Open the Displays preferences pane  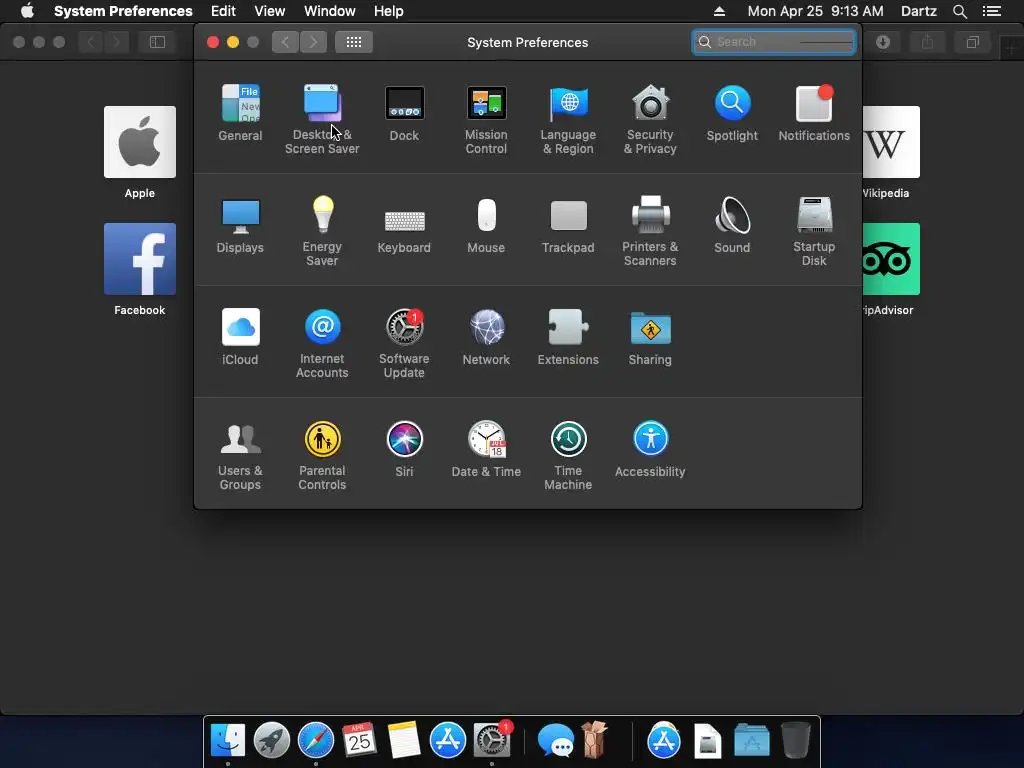[240, 225]
